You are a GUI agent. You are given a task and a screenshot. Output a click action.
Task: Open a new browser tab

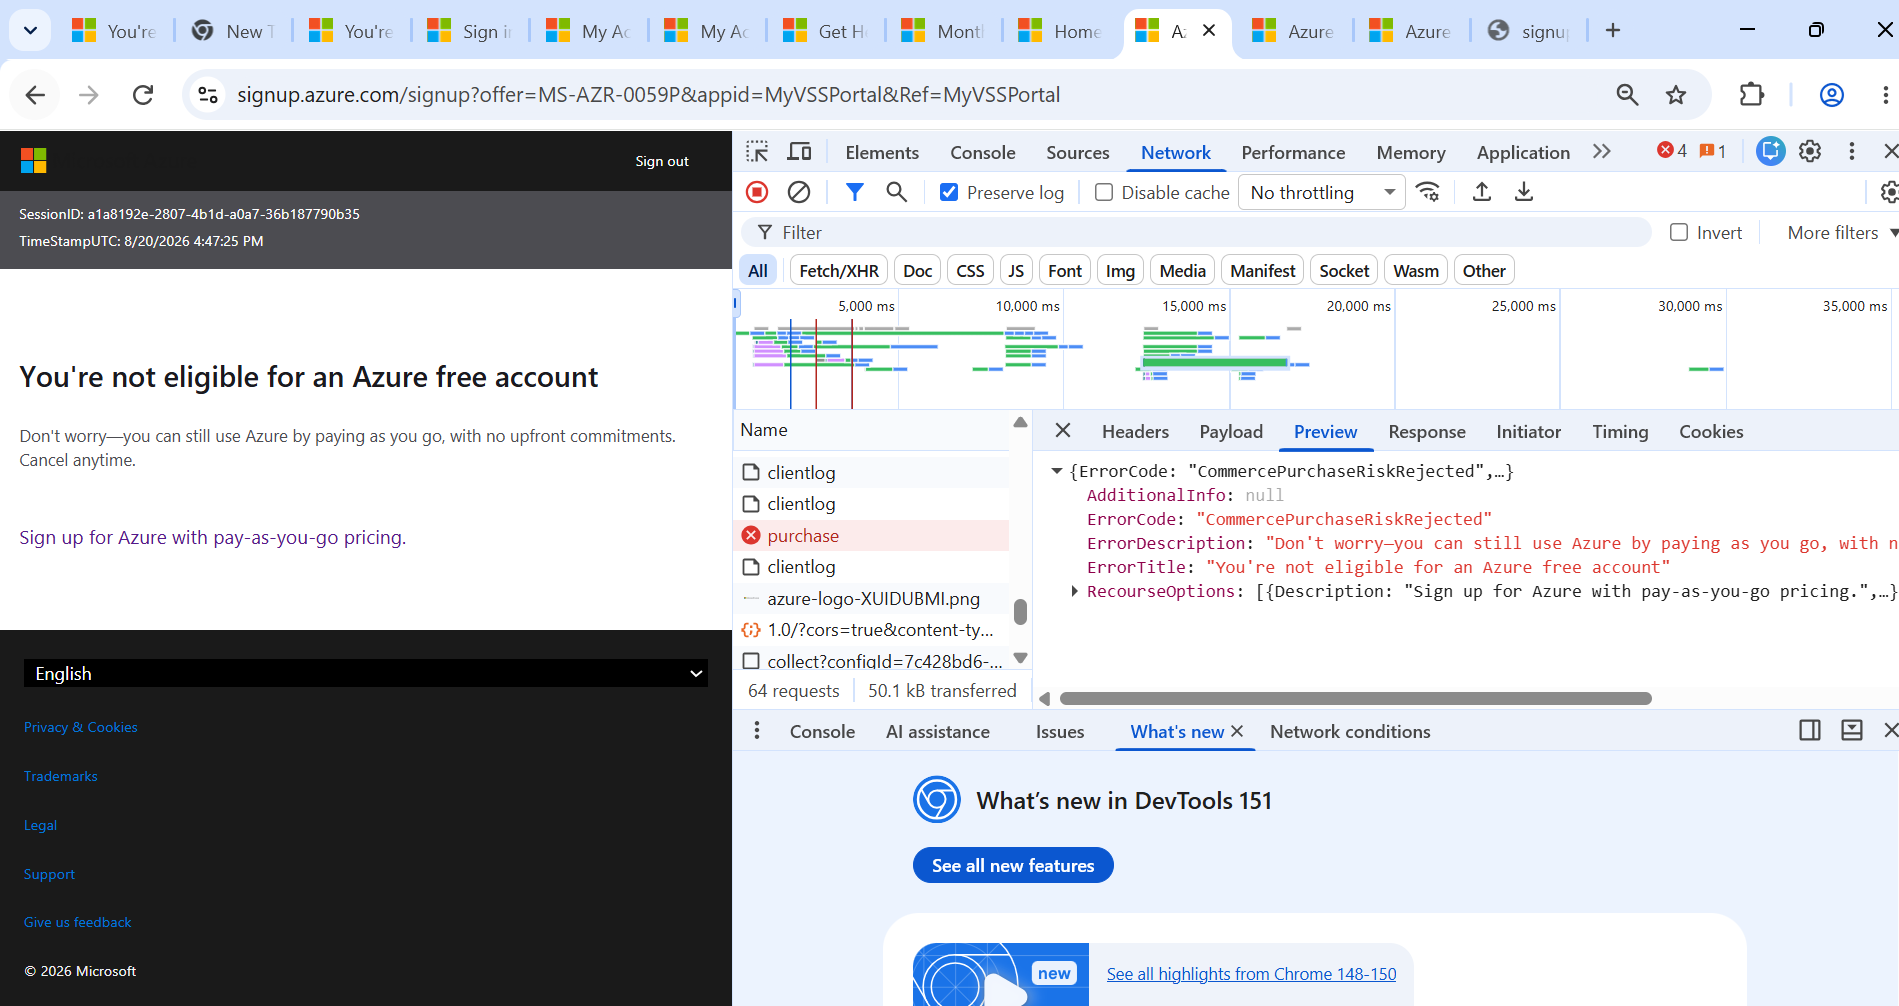1613,31
